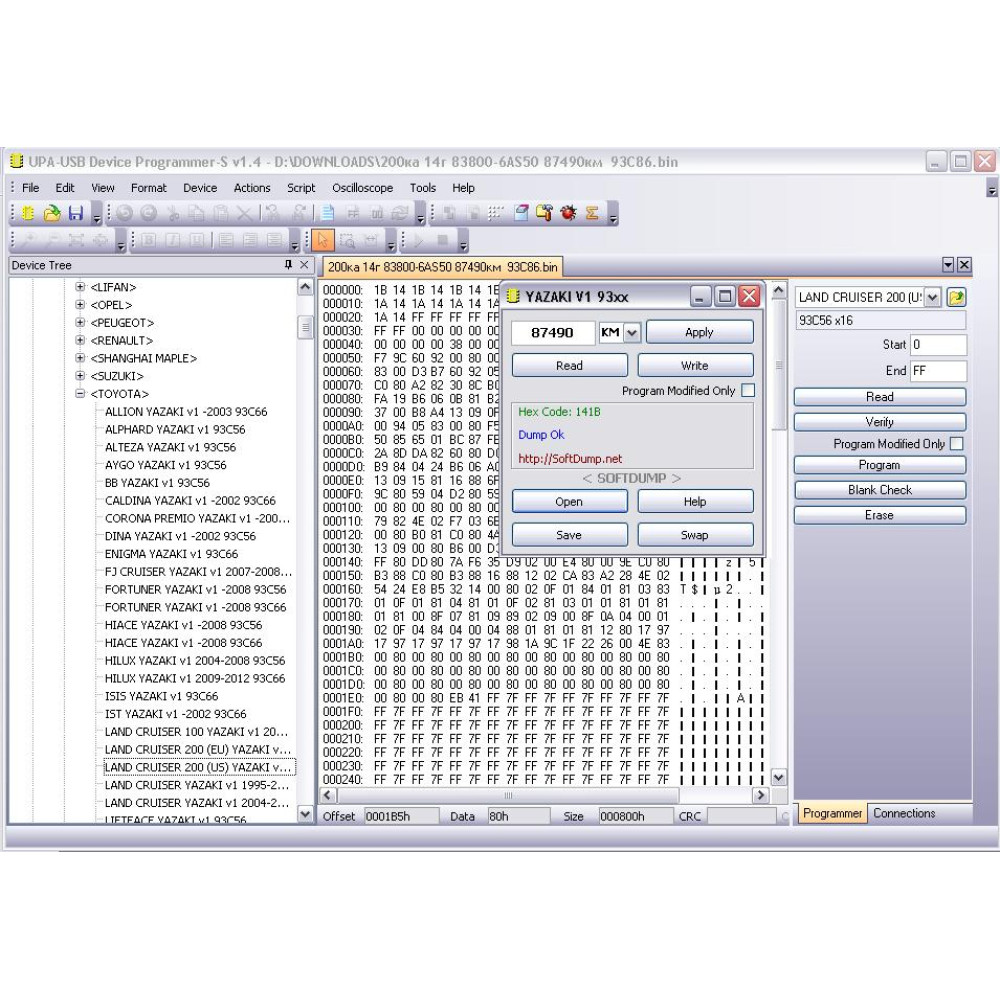
Task: Expand the <SHANGHAI MAPLE> tree node
Action: tap(80, 358)
